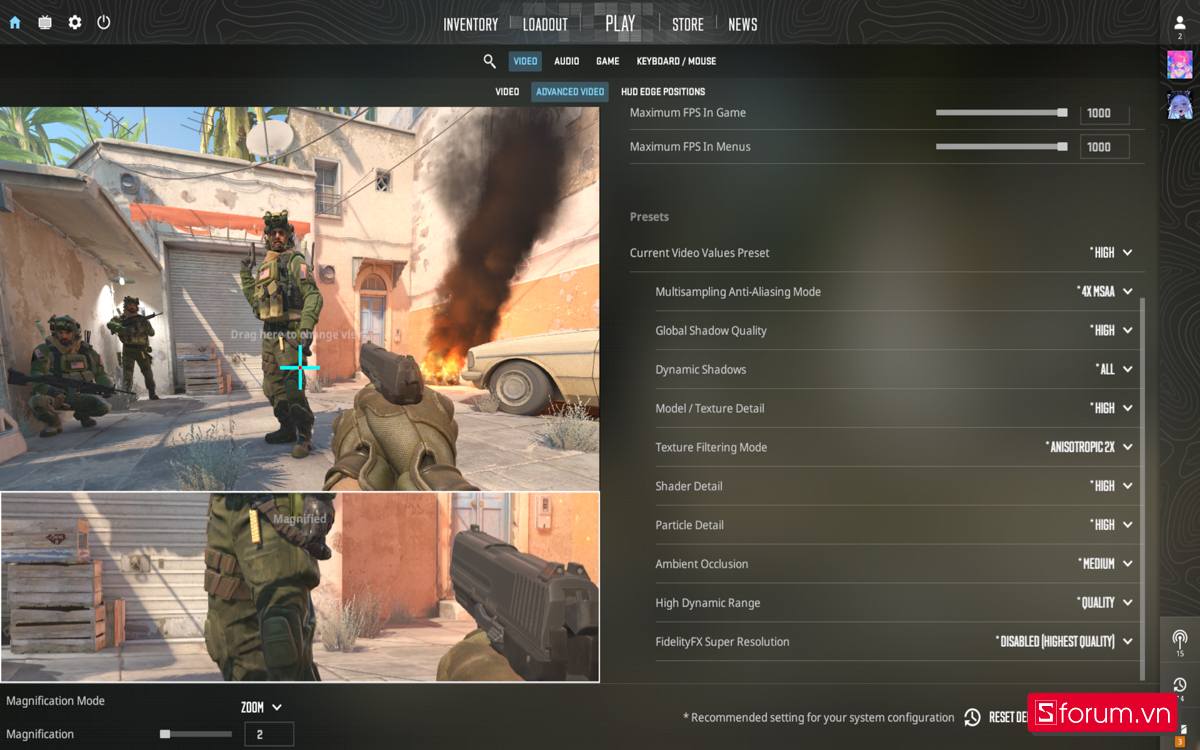Open the watch TV icon

tap(45, 22)
